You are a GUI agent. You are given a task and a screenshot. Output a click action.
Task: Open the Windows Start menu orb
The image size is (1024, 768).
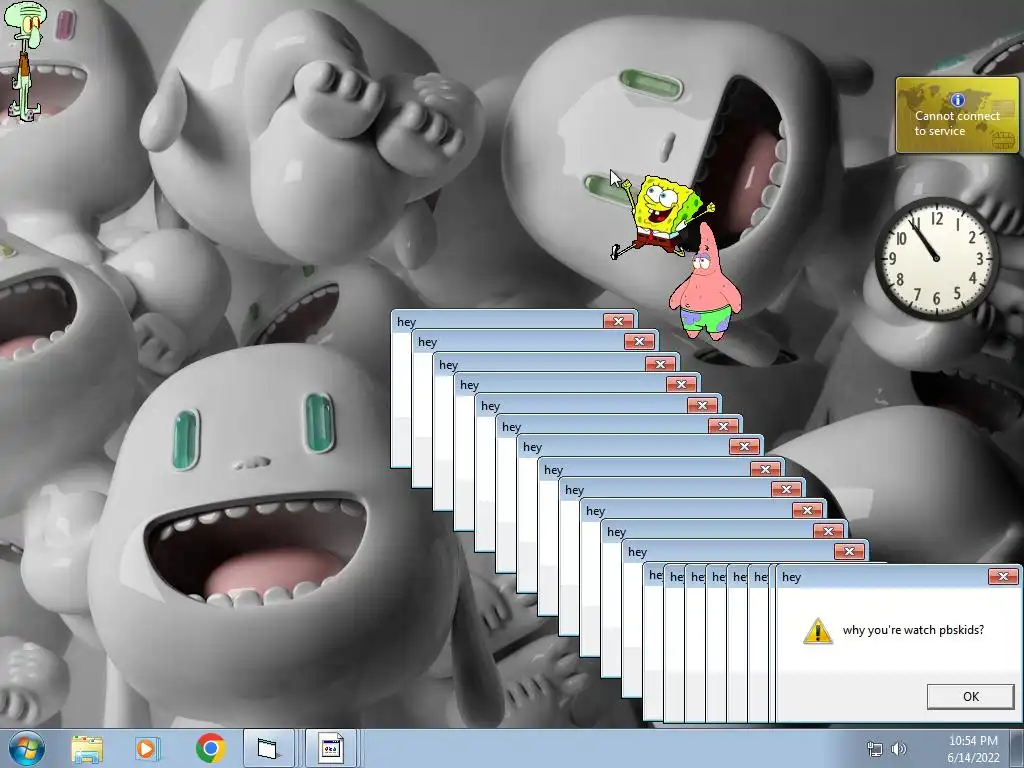(26, 748)
